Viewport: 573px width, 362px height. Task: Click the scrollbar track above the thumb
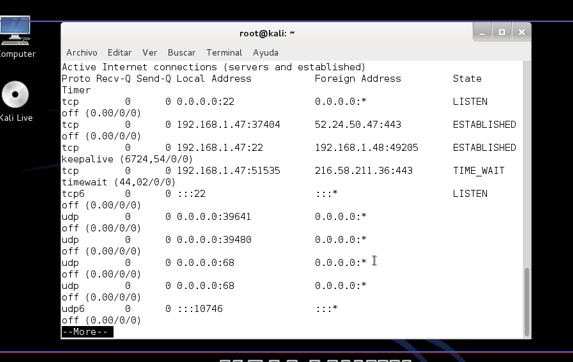527,164
